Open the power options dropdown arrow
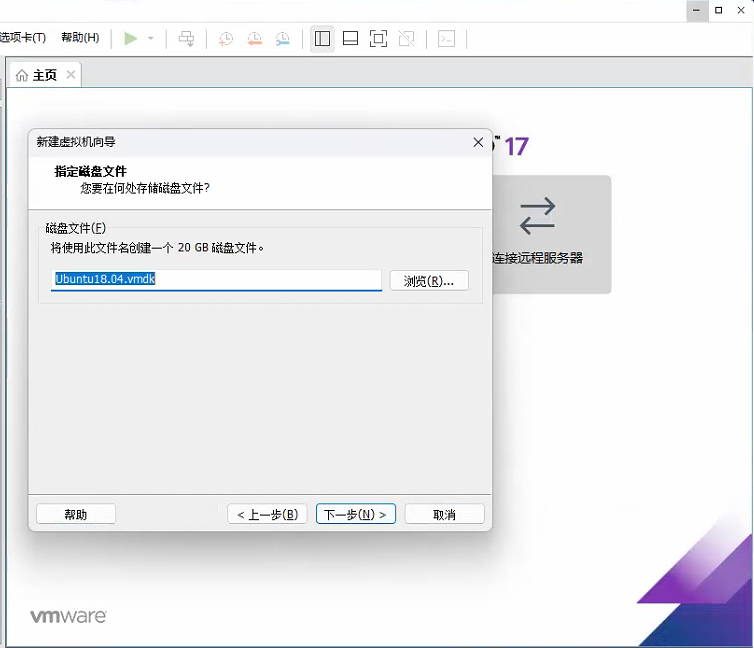This screenshot has width=754, height=648. 151,38
